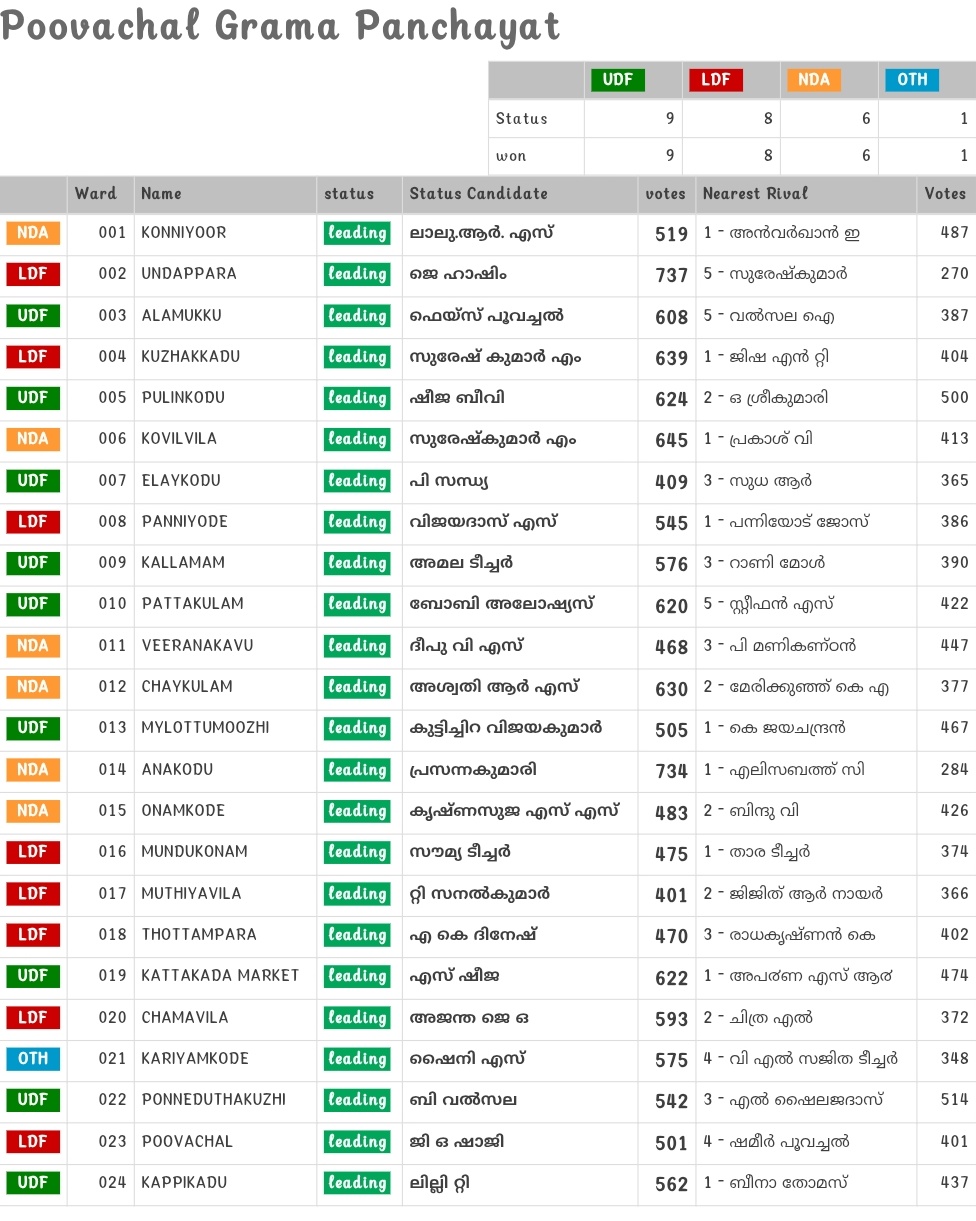The image size is (976, 1221).
Task: Click the Ward column header
Action: pyautogui.click(x=96, y=194)
